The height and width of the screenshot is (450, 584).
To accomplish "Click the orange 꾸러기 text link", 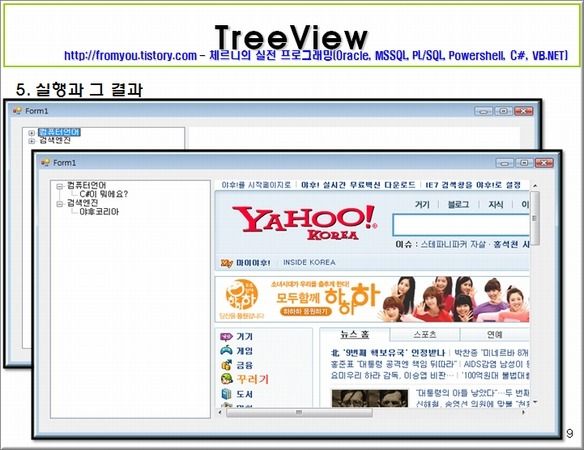I will (253, 379).
